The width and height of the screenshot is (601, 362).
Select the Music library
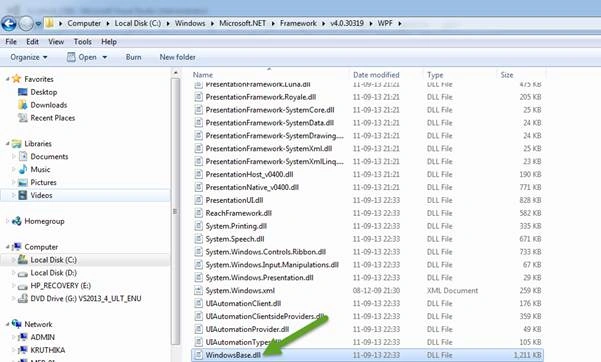click(40, 169)
